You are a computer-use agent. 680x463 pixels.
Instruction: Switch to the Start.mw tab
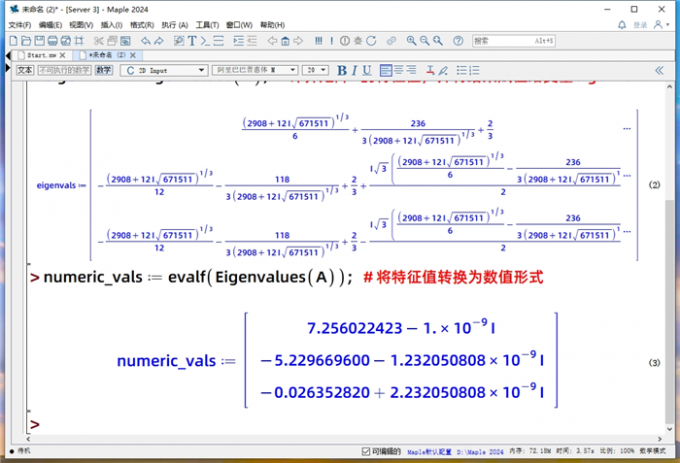tap(46, 55)
